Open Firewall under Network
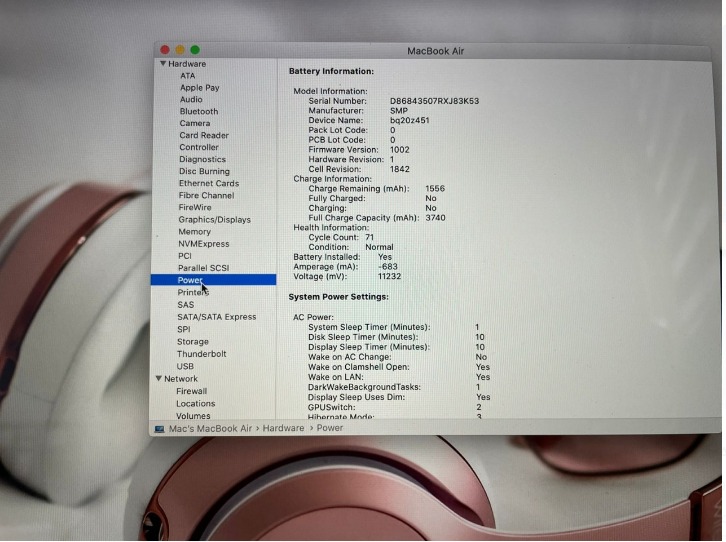 pyautogui.click(x=191, y=391)
